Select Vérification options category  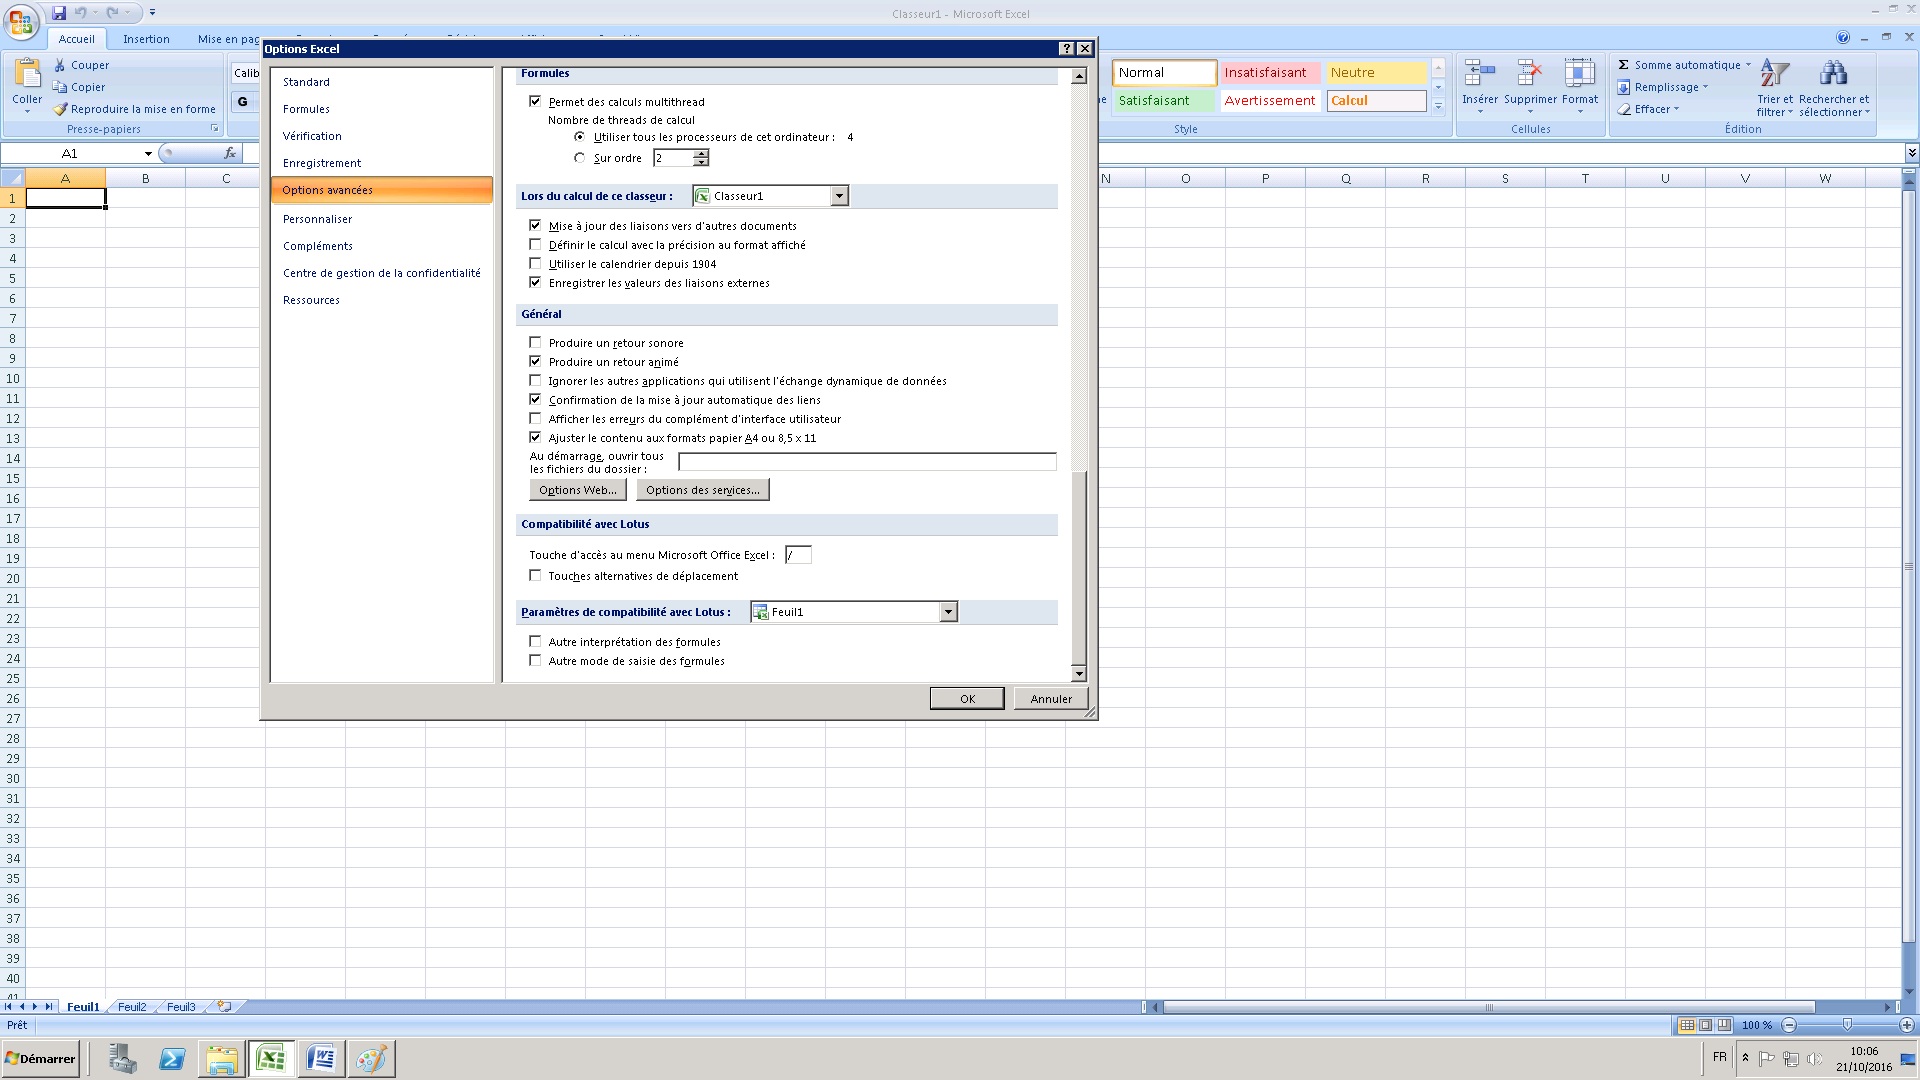click(x=312, y=136)
